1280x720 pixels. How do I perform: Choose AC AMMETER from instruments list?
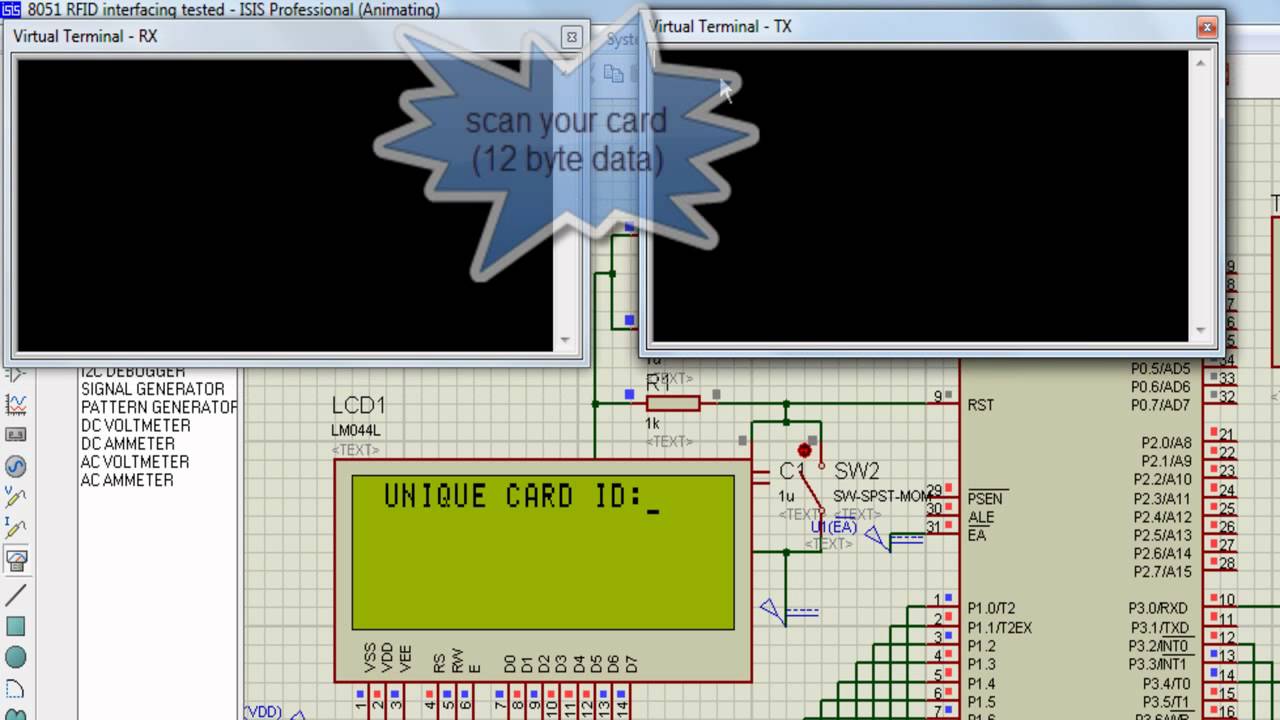[127, 480]
